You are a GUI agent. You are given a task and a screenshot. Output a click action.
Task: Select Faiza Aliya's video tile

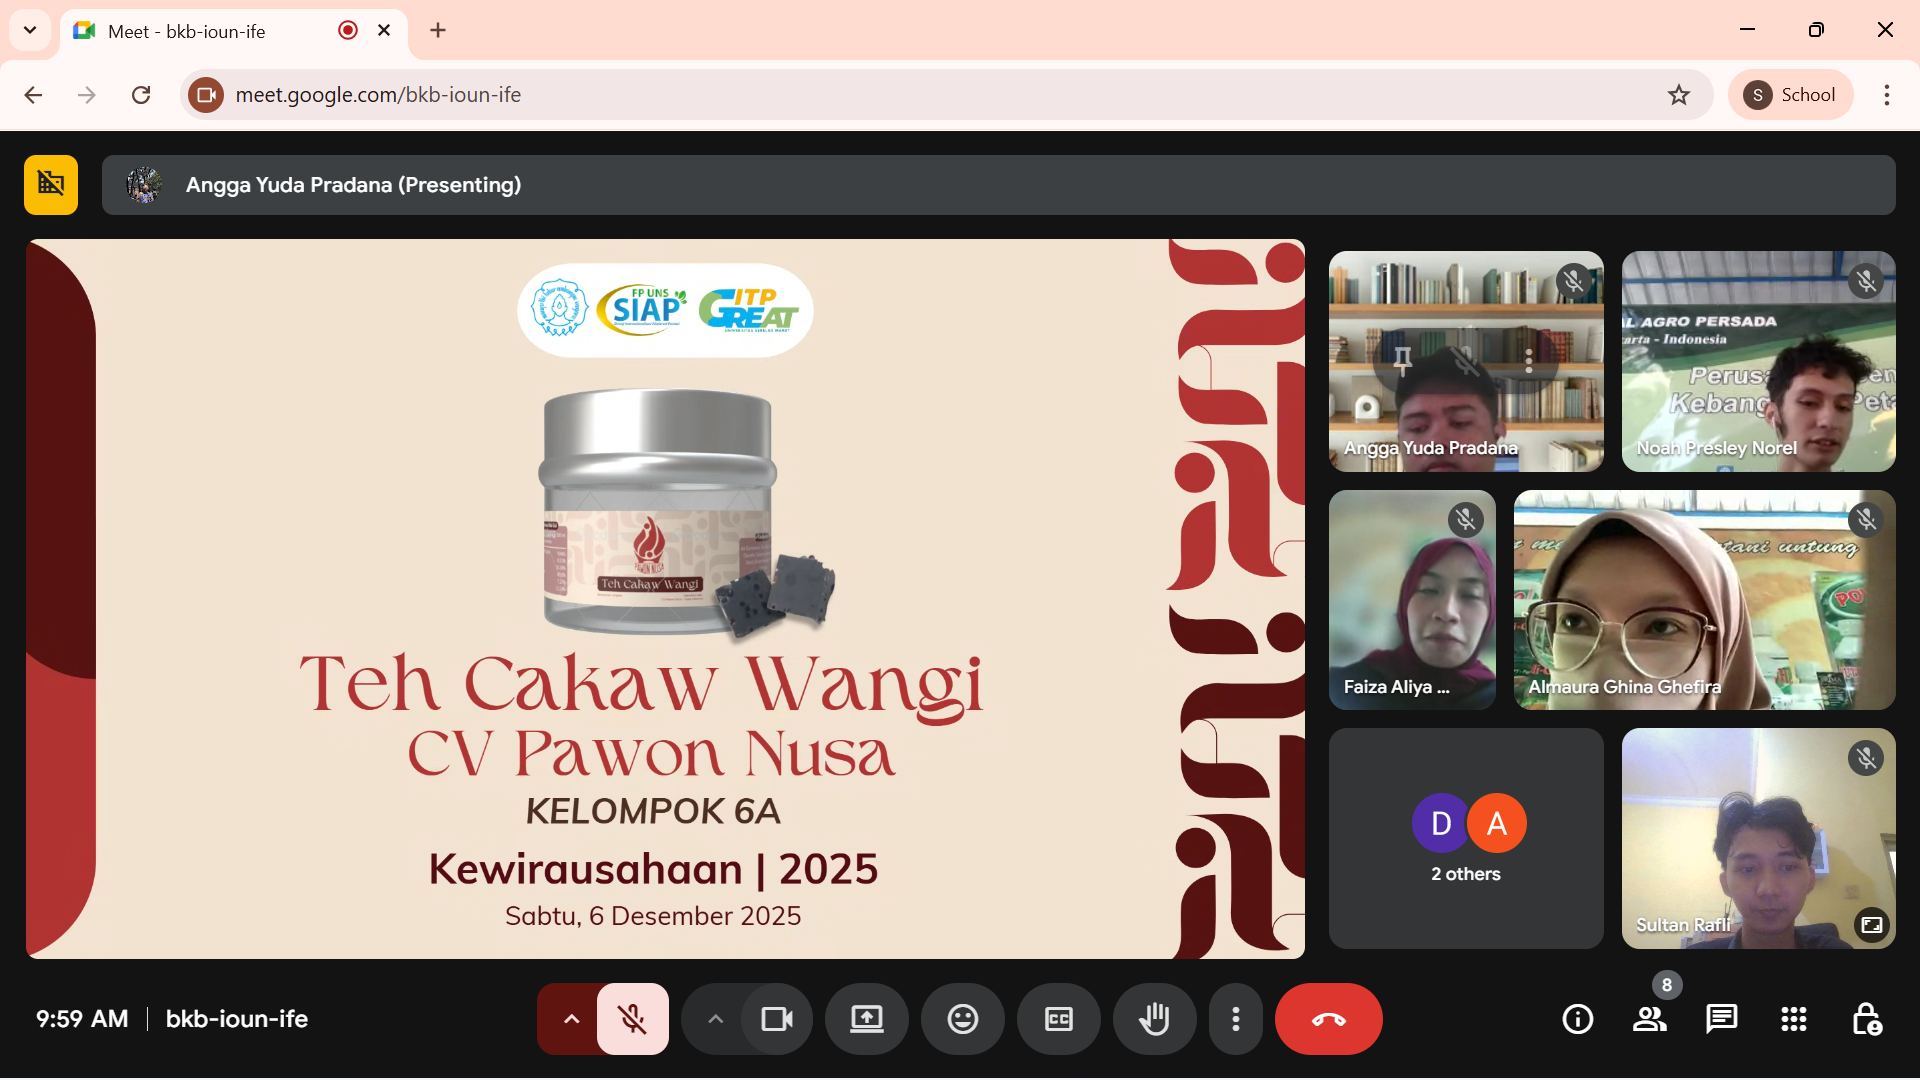[1412, 600]
